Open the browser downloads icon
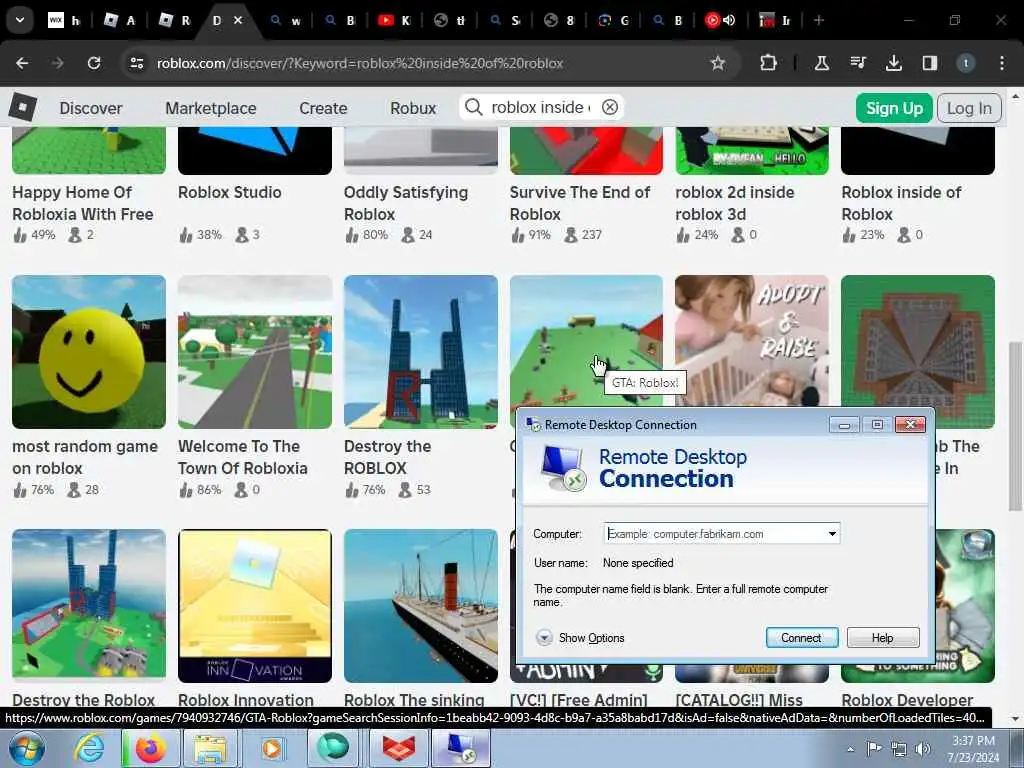 pos(893,63)
